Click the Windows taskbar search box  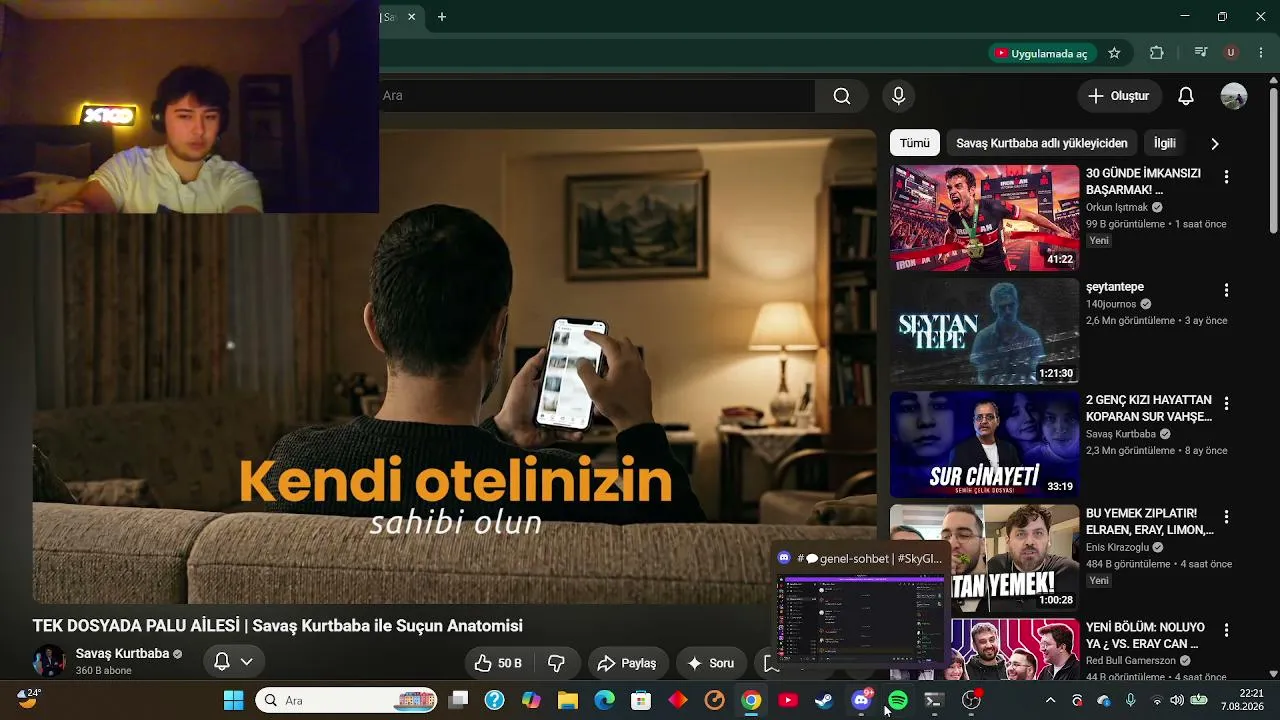[346, 701]
